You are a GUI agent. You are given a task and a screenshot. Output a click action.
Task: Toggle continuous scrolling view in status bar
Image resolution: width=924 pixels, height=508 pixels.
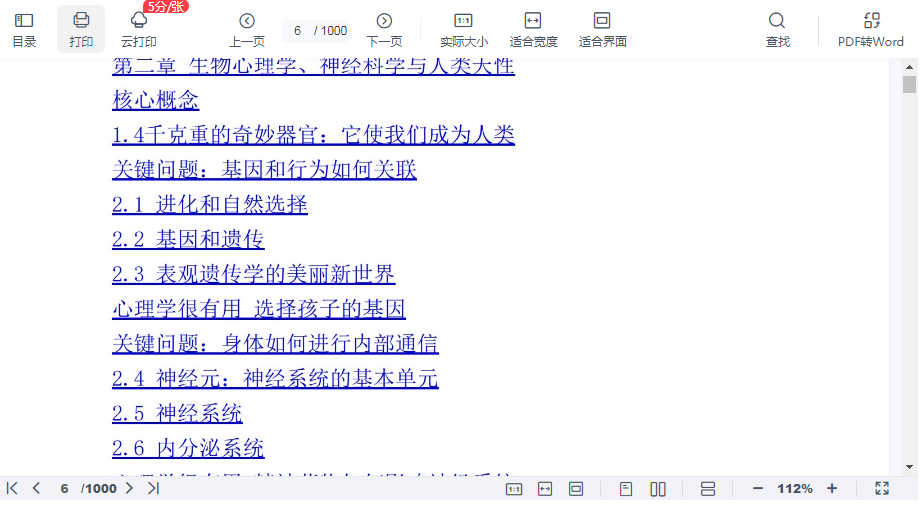(708, 489)
